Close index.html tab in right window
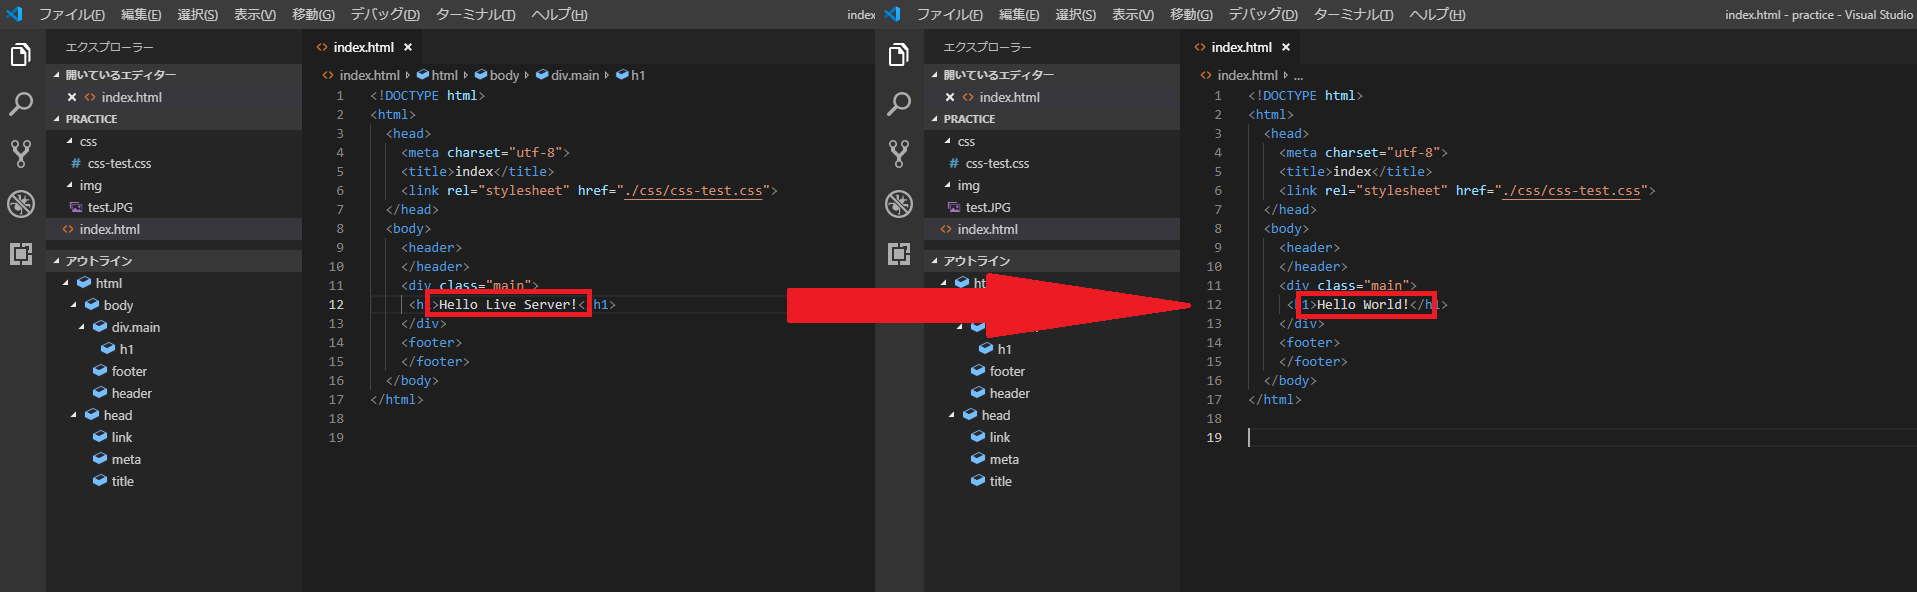This screenshot has height=592, width=1917. coord(1286,47)
